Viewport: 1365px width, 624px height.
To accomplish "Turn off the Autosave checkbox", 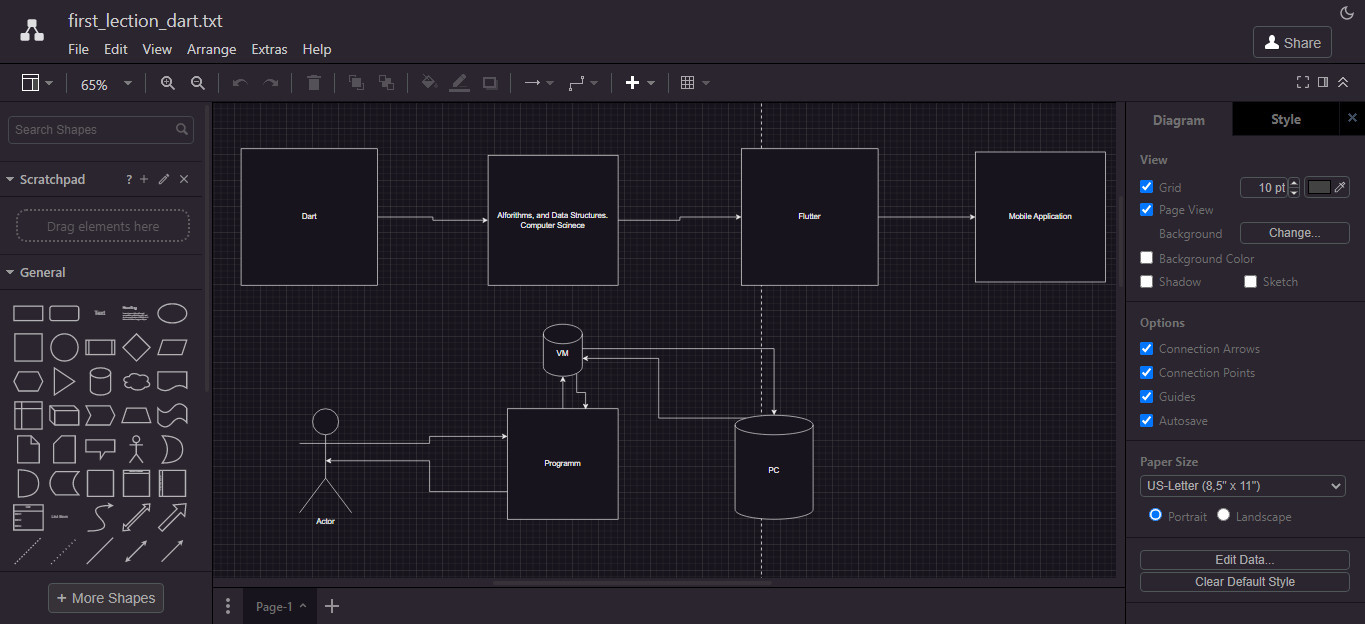I will pyautogui.click(x=1147, y=421).
